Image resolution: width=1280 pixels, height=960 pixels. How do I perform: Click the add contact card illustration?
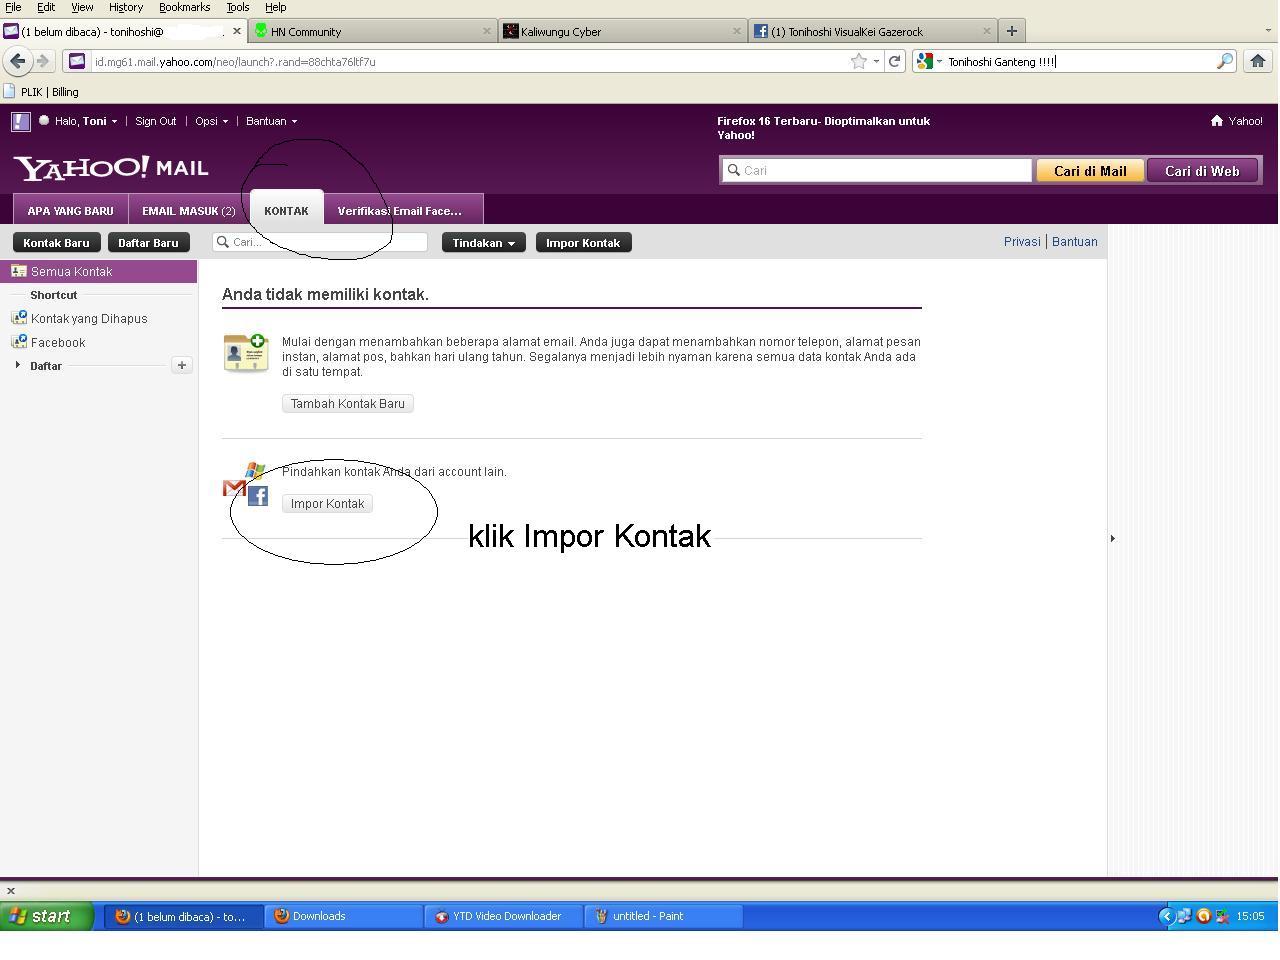pyautogui.click(x=245, y=353)
